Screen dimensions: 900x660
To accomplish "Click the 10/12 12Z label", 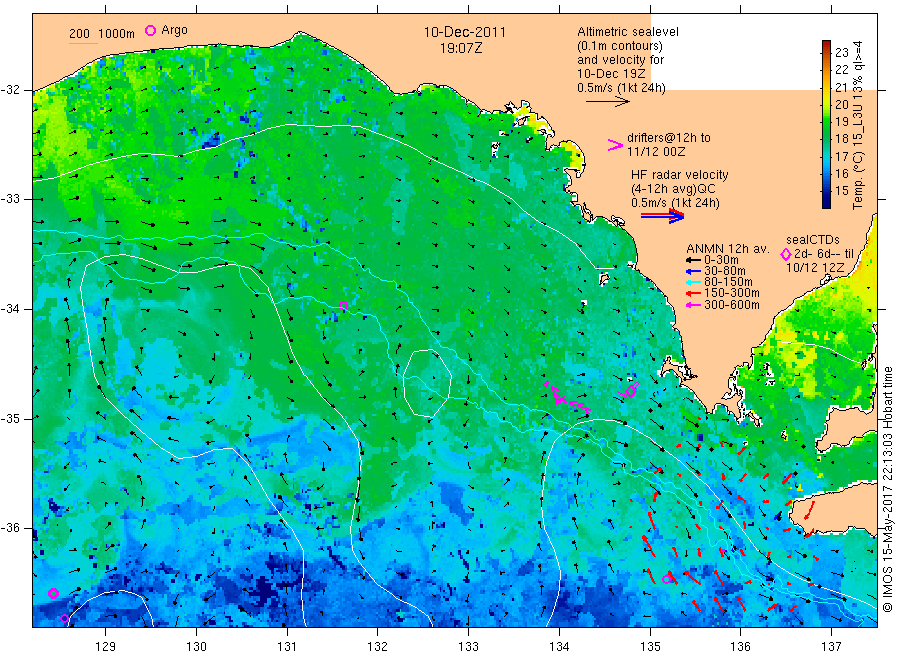I will pos(814,268).
